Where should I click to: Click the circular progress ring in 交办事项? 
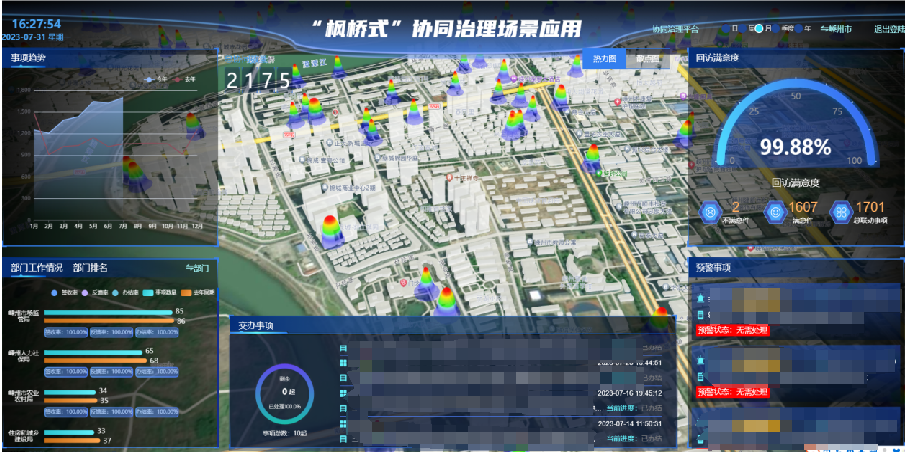[x=285, y=394]
